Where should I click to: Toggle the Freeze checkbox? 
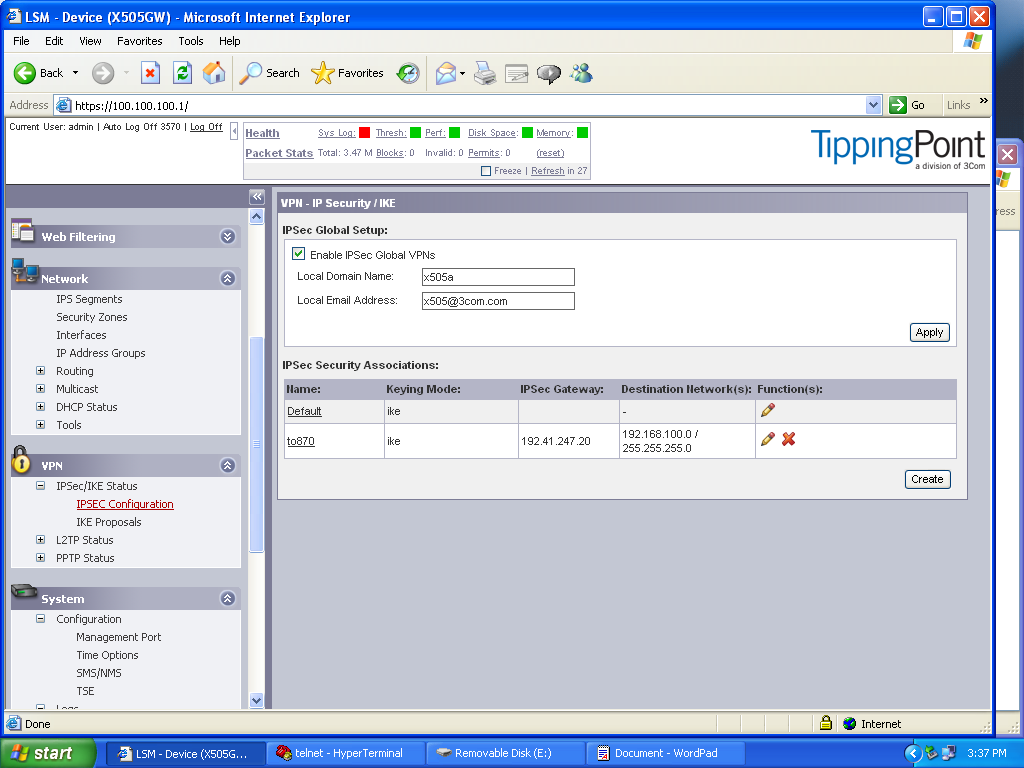(x=486, y=171)
